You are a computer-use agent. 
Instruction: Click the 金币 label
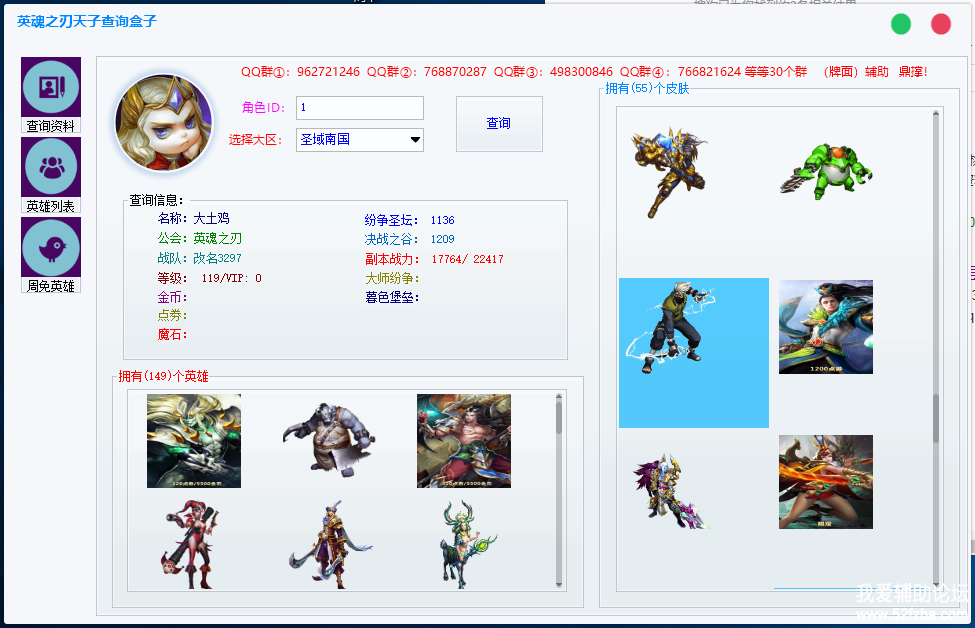[172, 297]
